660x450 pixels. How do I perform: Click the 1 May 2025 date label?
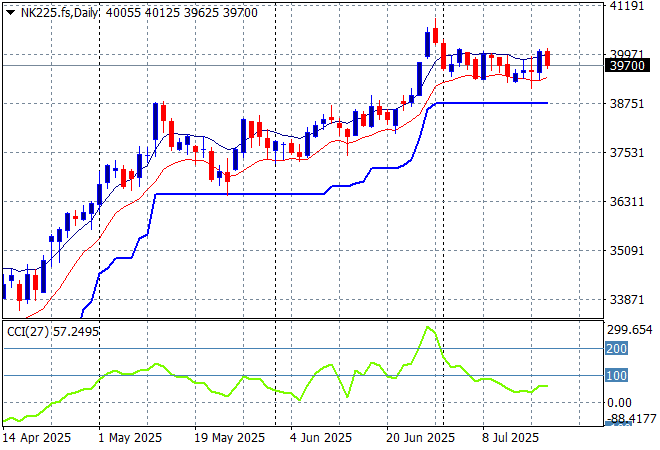pyautogui.click(x=132, y=438)
